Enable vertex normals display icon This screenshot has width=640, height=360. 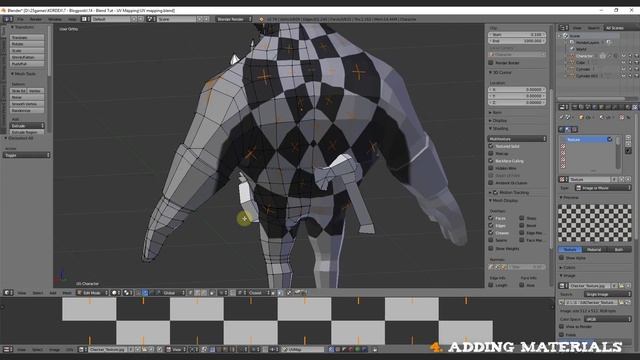491,267
